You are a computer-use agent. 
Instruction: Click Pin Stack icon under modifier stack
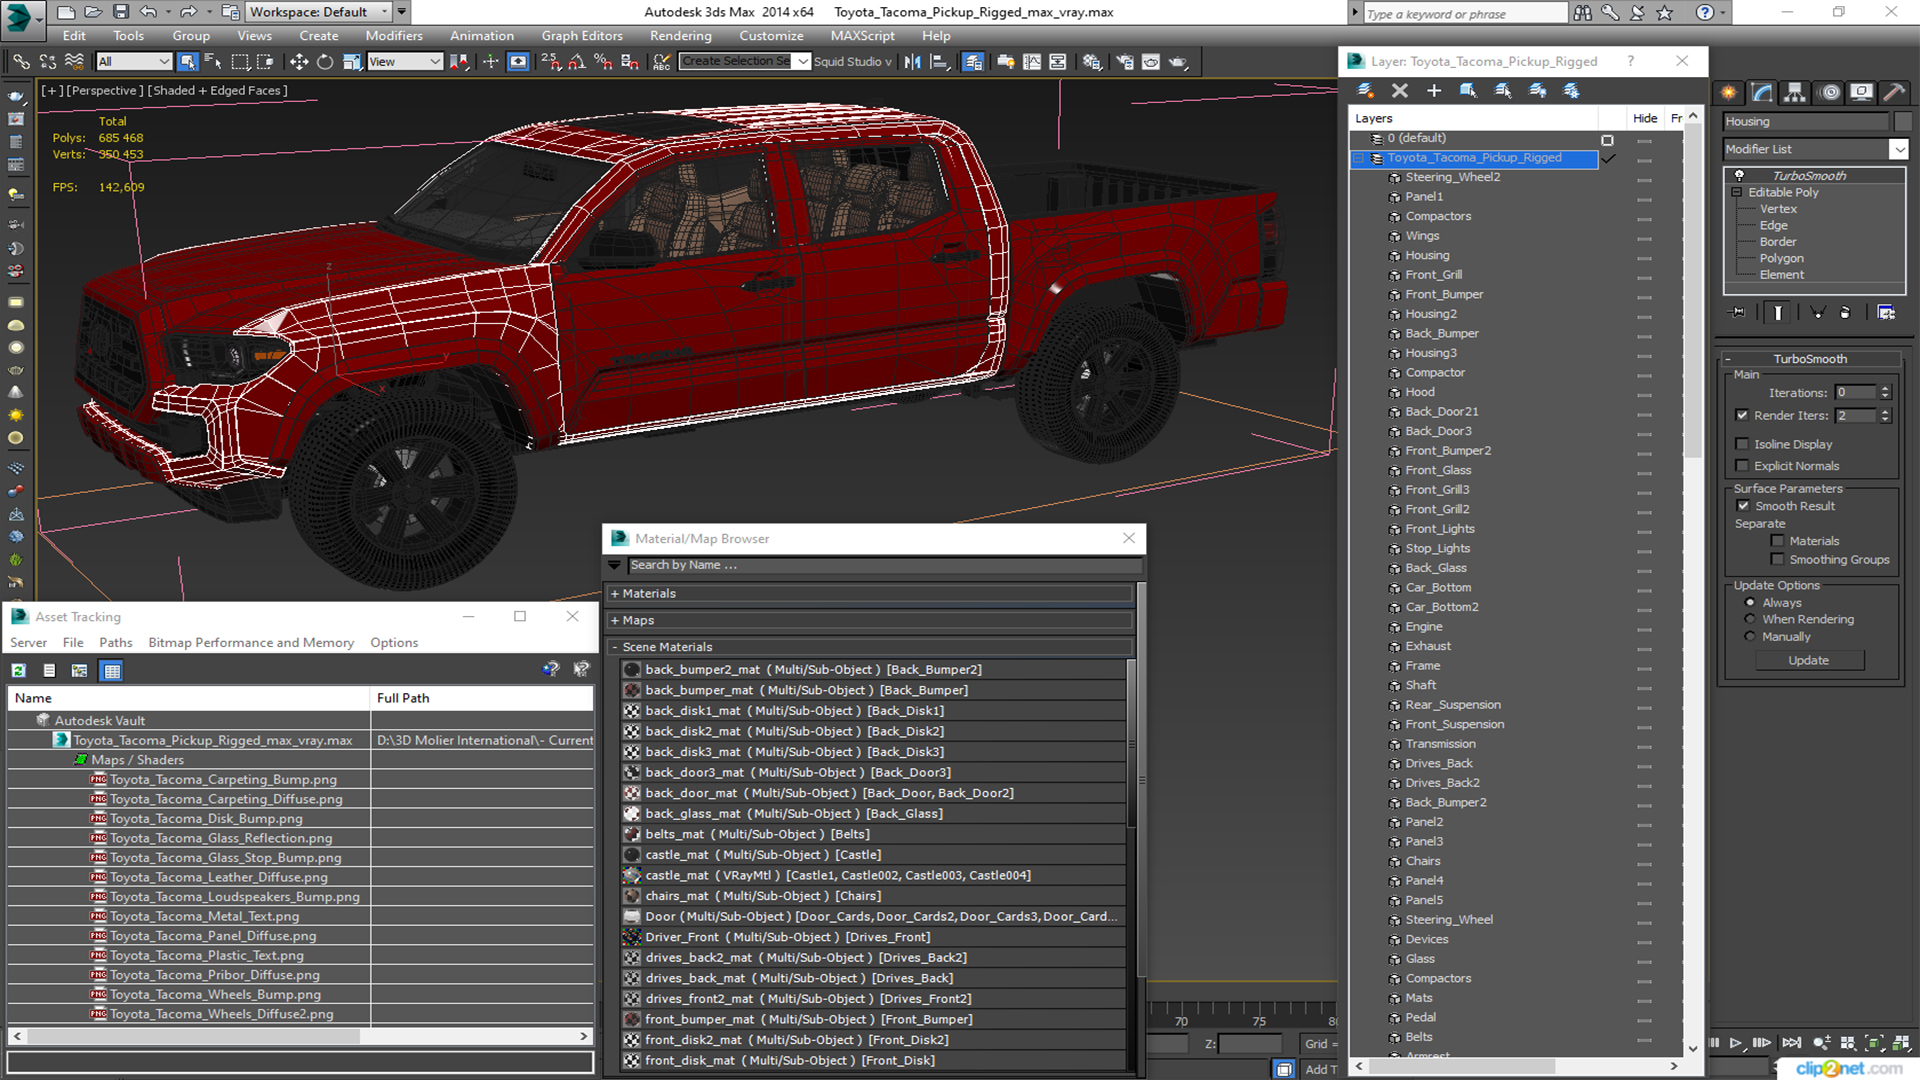1738,313
